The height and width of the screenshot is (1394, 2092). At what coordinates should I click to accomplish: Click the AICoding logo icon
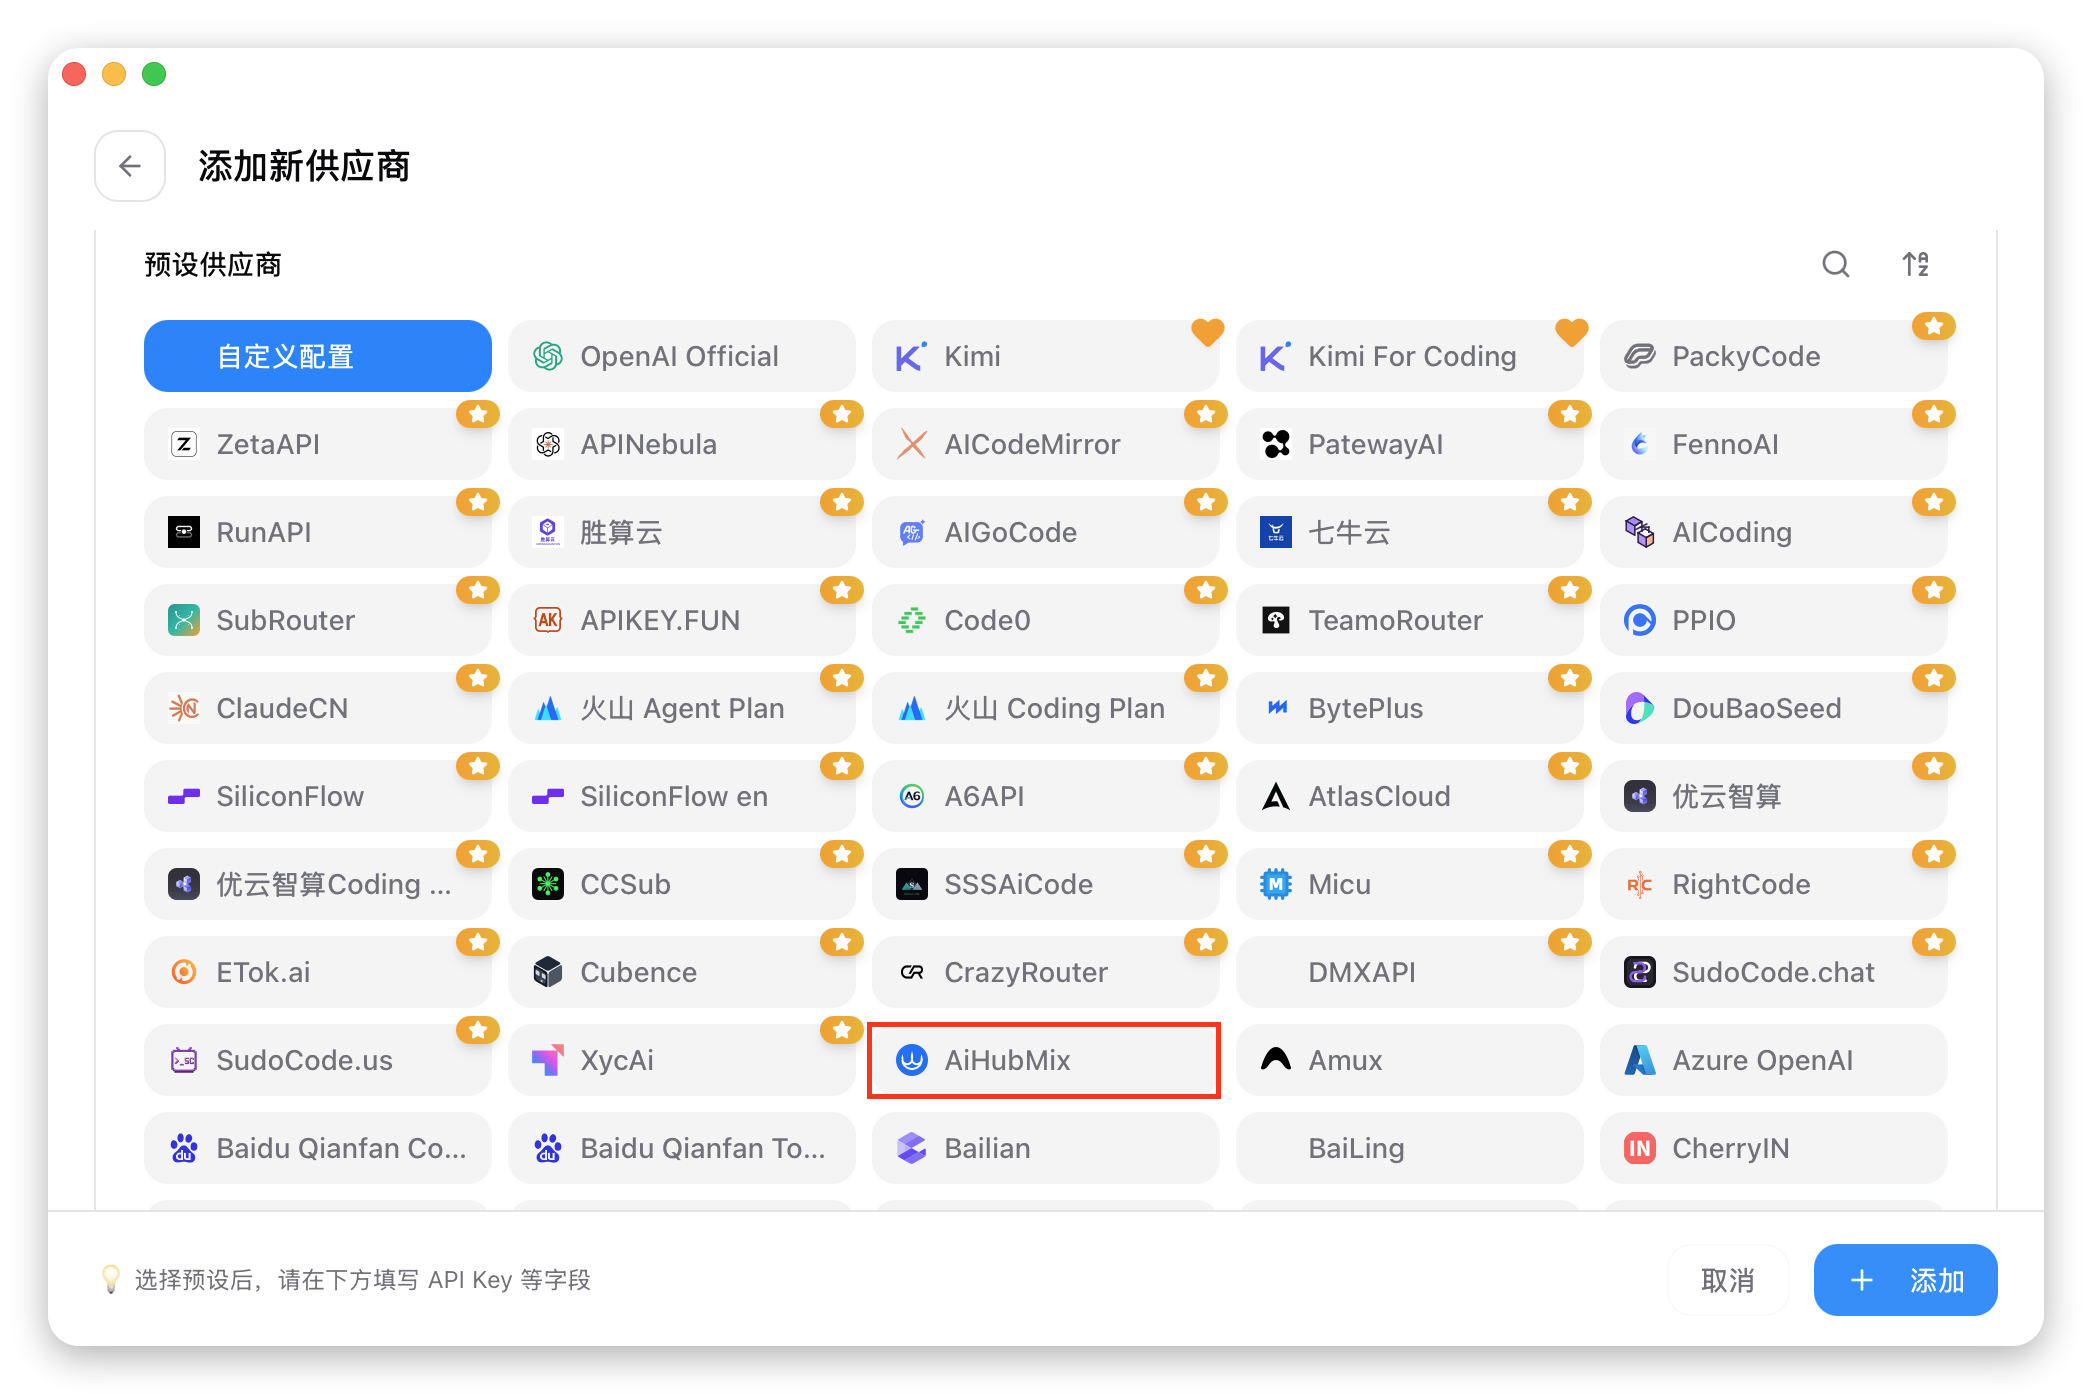click(x=1640, y=532)
